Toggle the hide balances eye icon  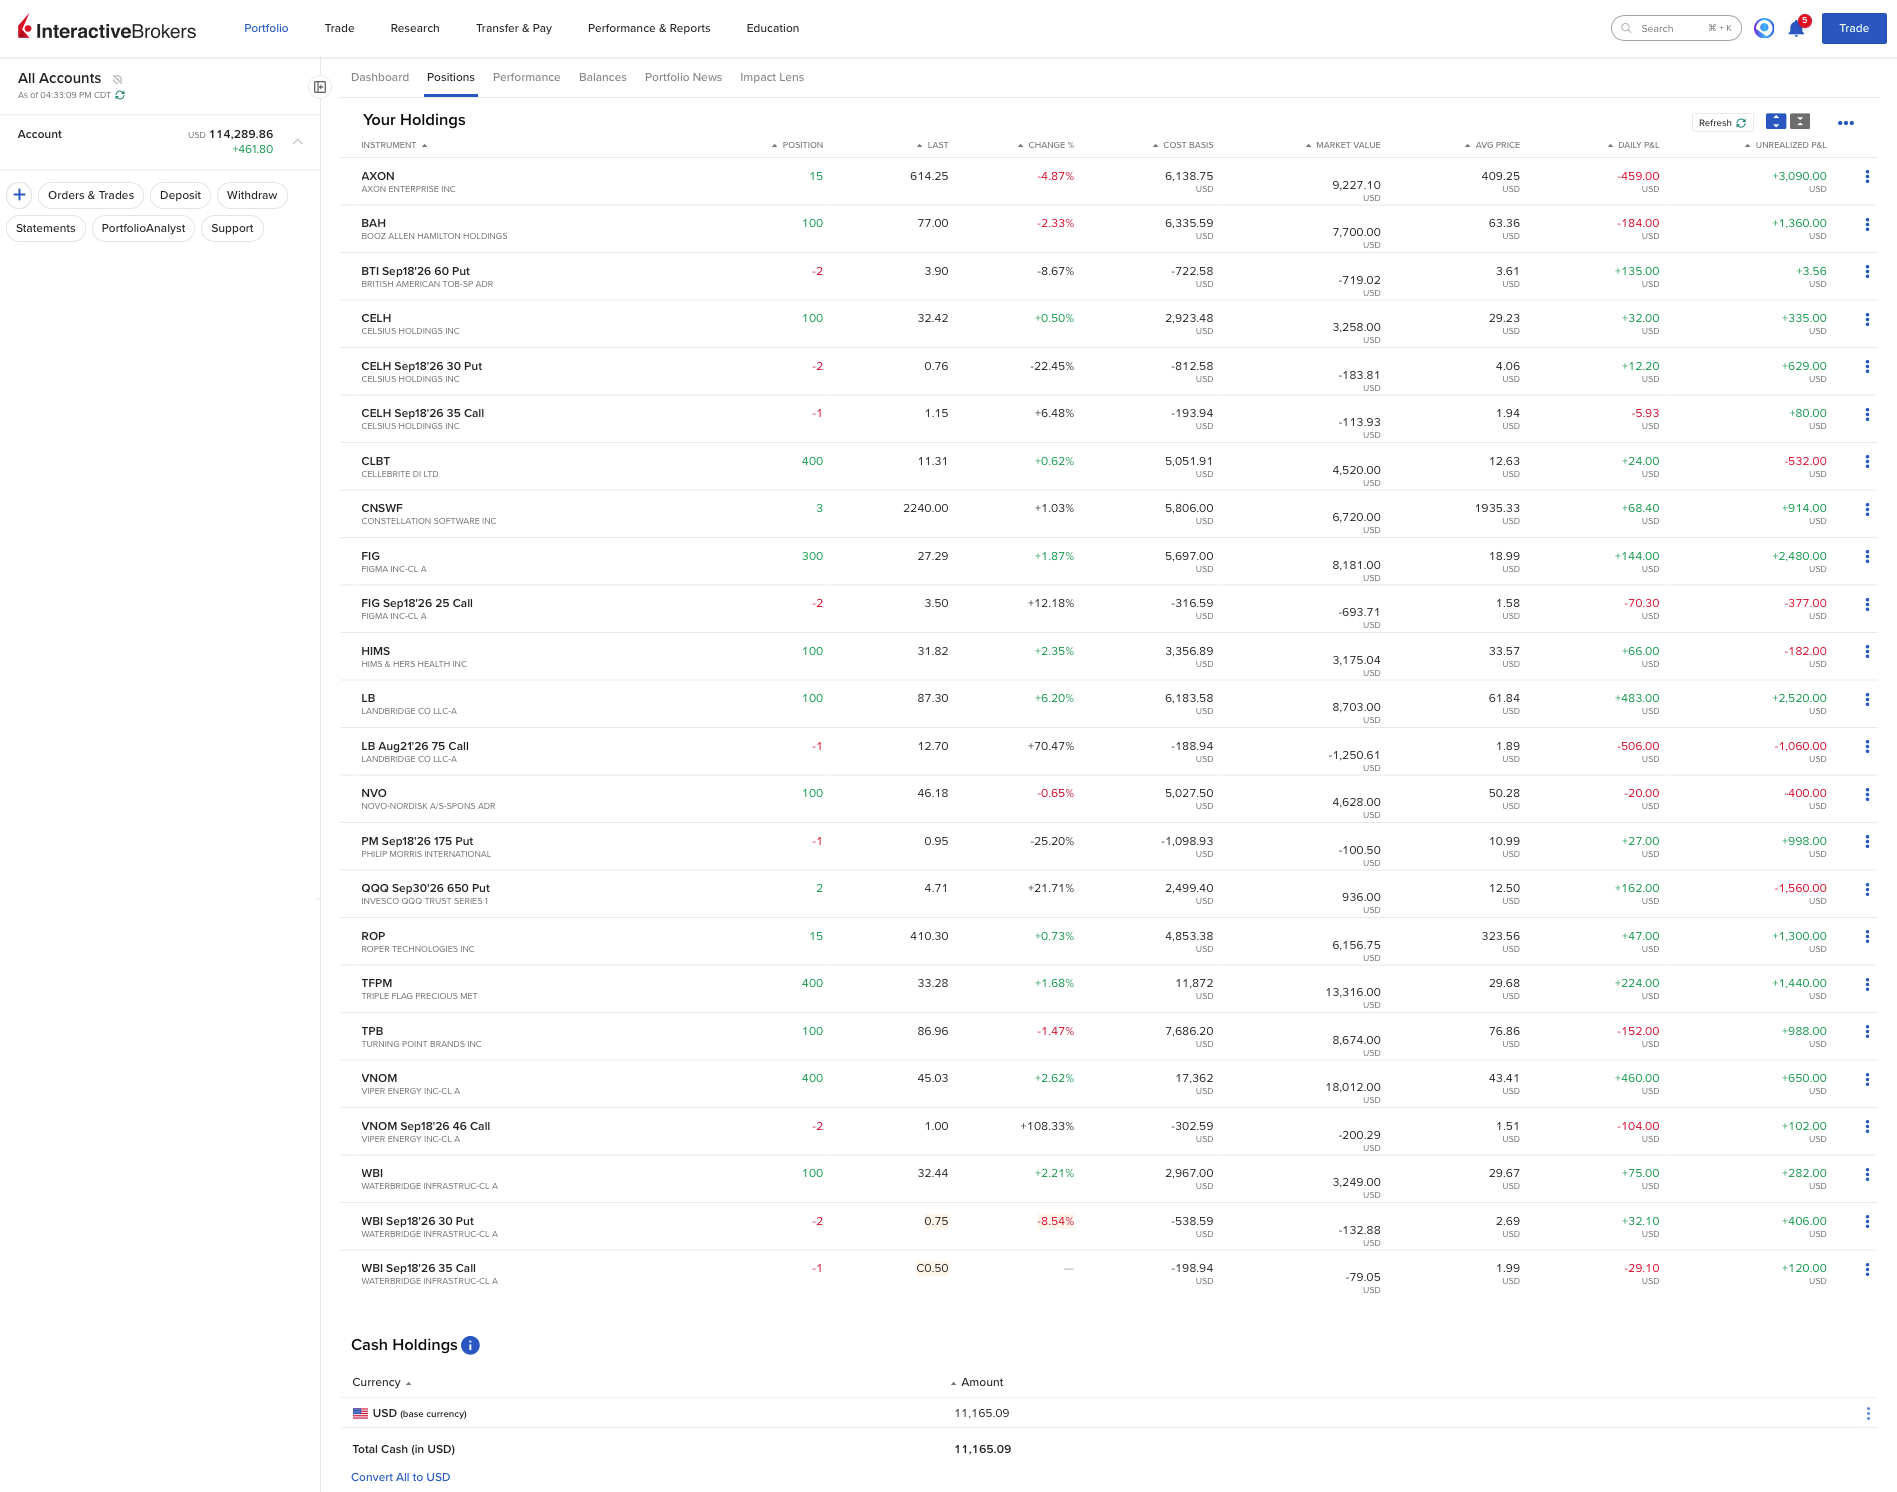(117, 79)
